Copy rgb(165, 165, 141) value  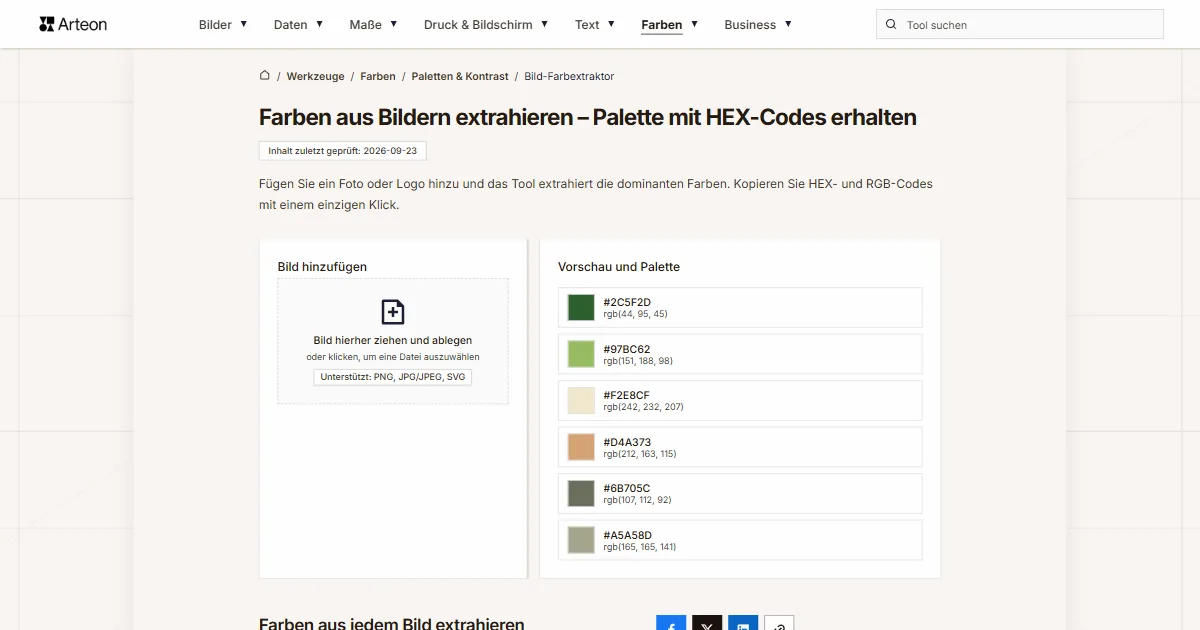coord(640,547)
